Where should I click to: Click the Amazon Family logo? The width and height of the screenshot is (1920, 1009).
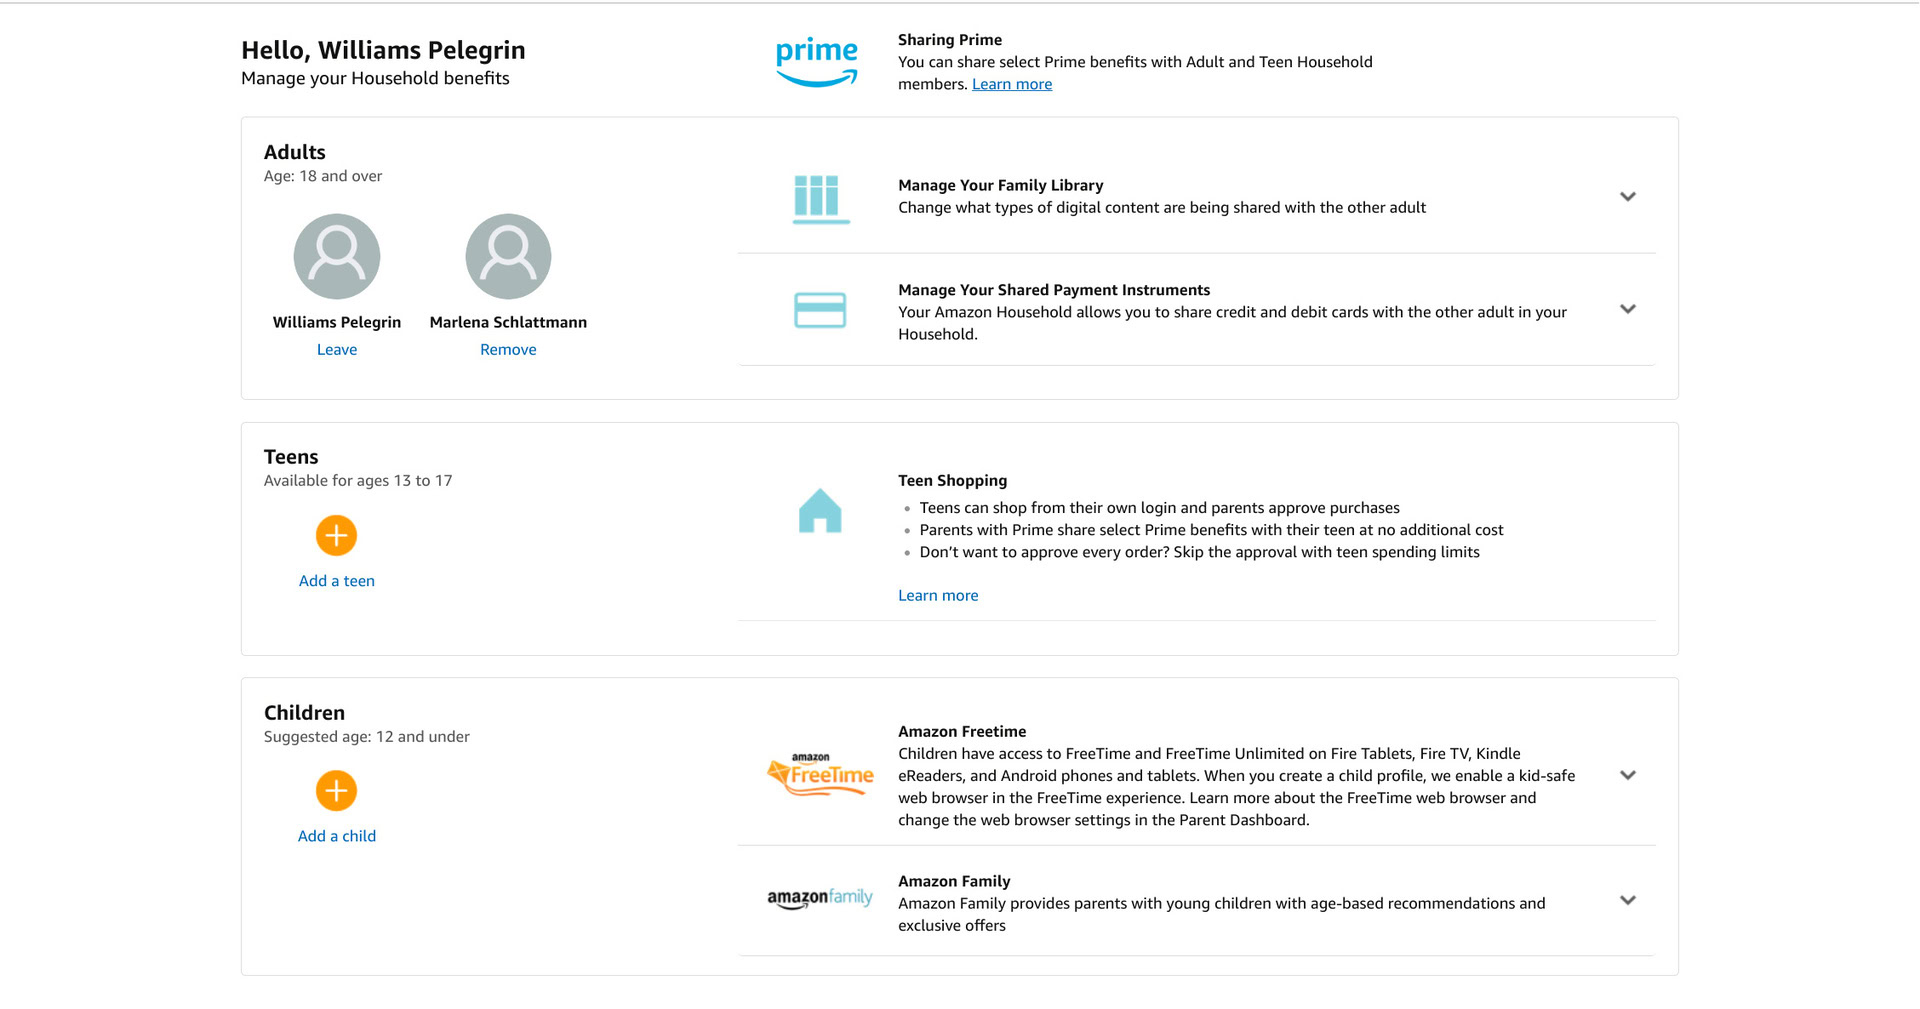tap(820, 898)
